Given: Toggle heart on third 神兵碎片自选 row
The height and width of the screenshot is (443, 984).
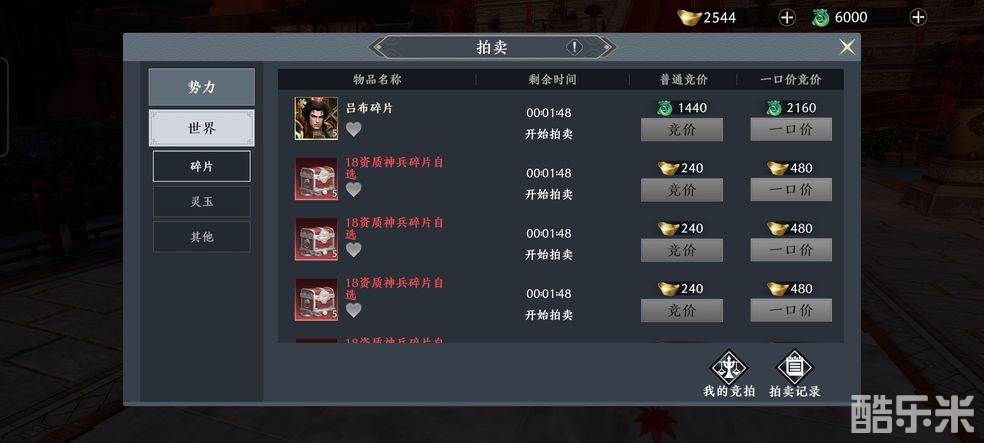Looking at the screenshot, I should pos(354,310).
